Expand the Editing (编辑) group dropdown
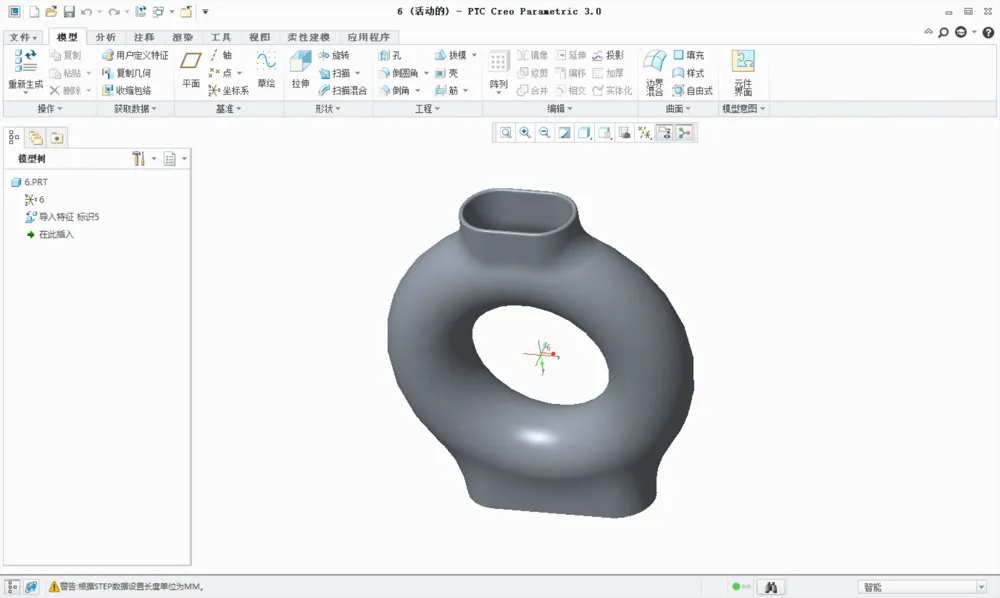 pos(560,109)
